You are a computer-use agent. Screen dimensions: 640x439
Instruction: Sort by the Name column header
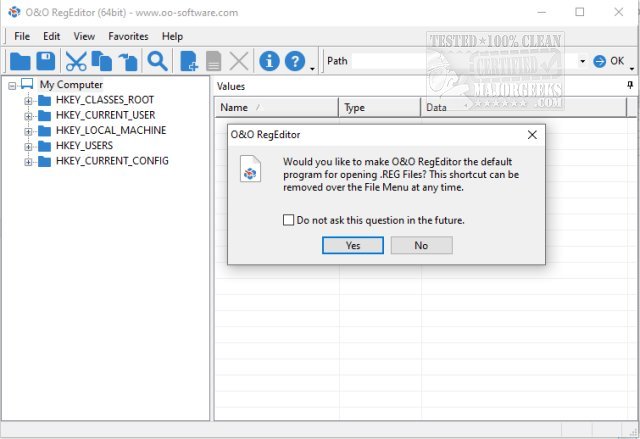tap(276, 107)
